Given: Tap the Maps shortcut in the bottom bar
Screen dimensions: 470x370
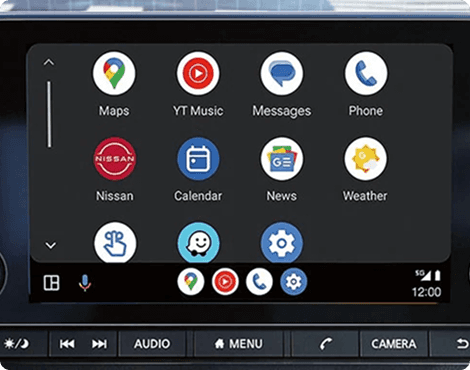Looking at the screenshot, I should (191, 282).
